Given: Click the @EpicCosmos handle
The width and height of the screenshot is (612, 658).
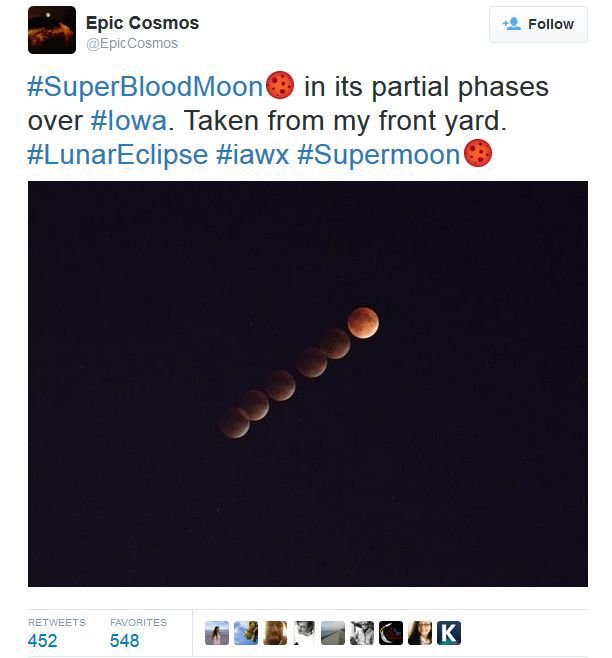Looking at the screenshot, I should tap(132, 43).
